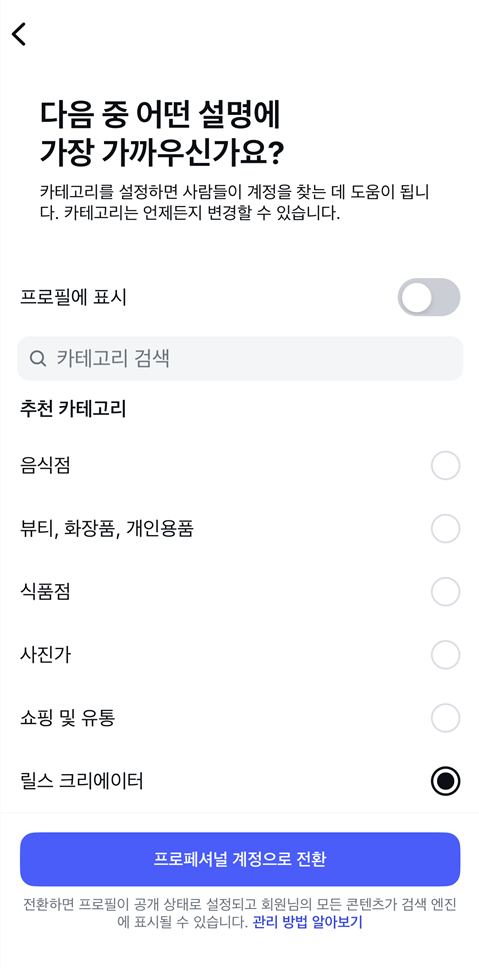Tap the 프로필에 표시 label text
The width and height of the screenshot is (479, 968).
(73, 298)
